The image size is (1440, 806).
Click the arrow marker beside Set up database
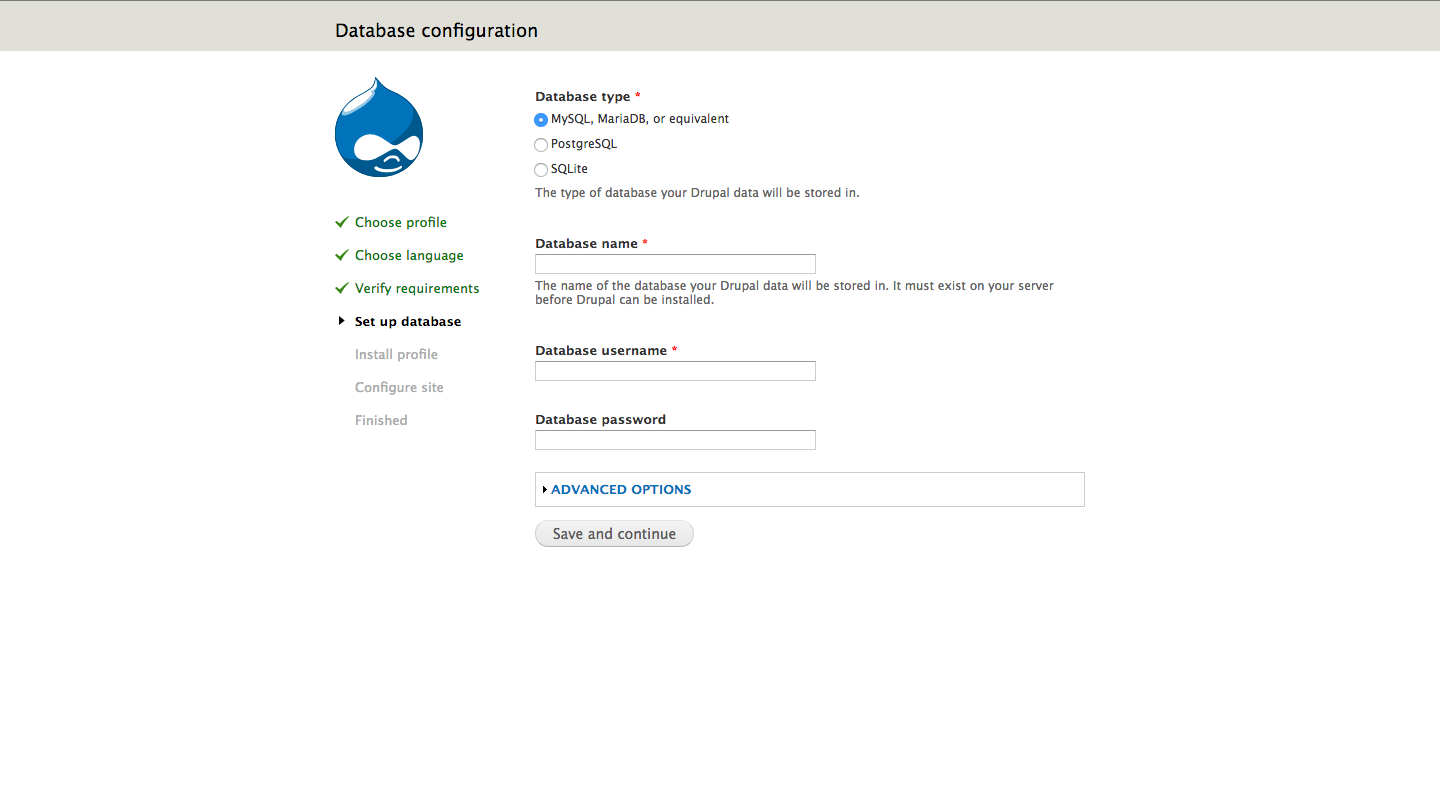(x=342, y=321)
